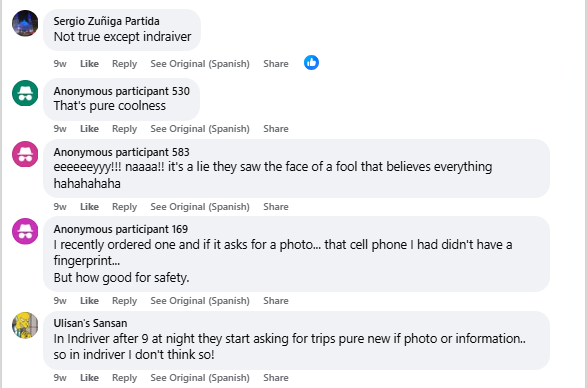The image size is (587, 388).
Task: Share Anonymous participant 583's comment
Action: [276, 206]
